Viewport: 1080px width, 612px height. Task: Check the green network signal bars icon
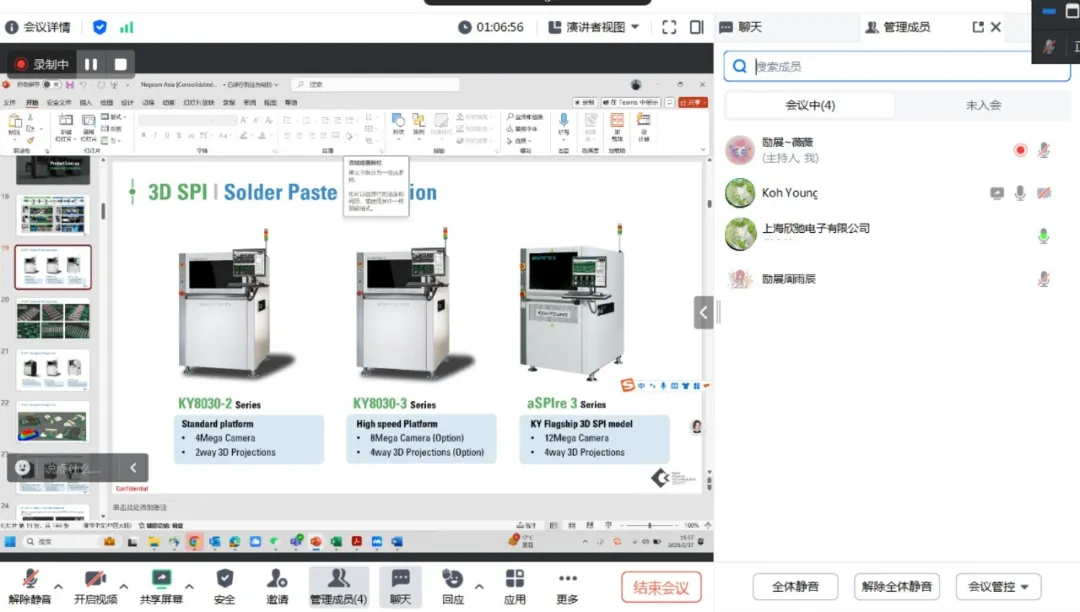(x=127, y=27)
